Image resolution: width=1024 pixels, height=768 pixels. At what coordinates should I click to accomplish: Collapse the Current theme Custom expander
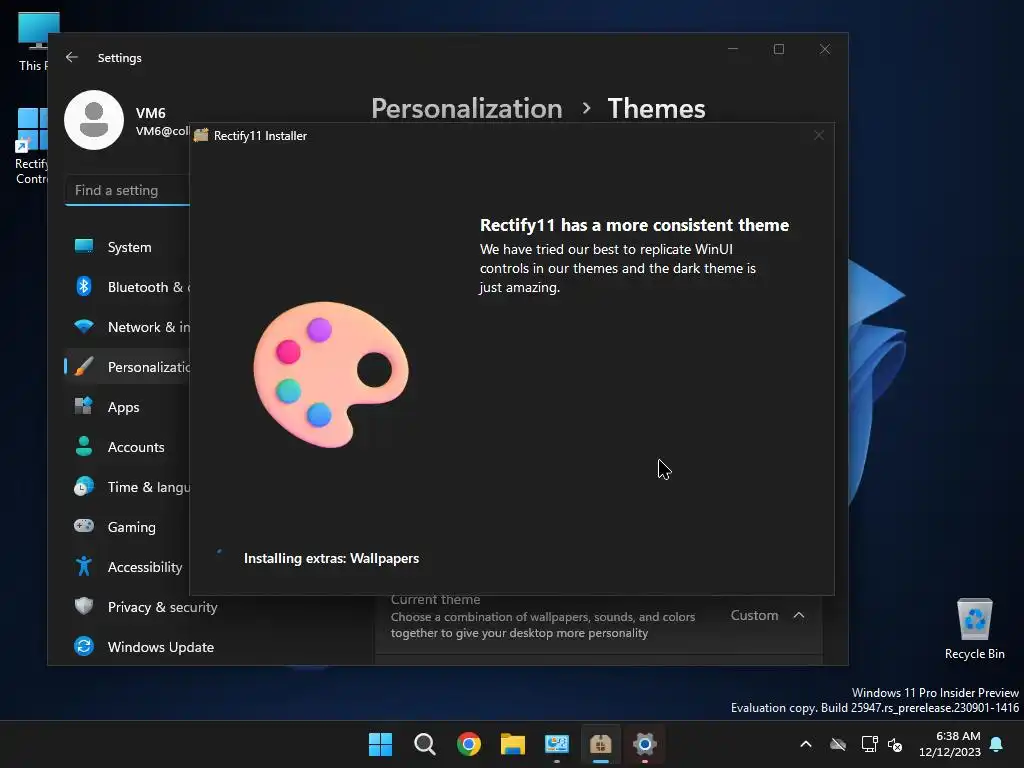pos(799,616)
